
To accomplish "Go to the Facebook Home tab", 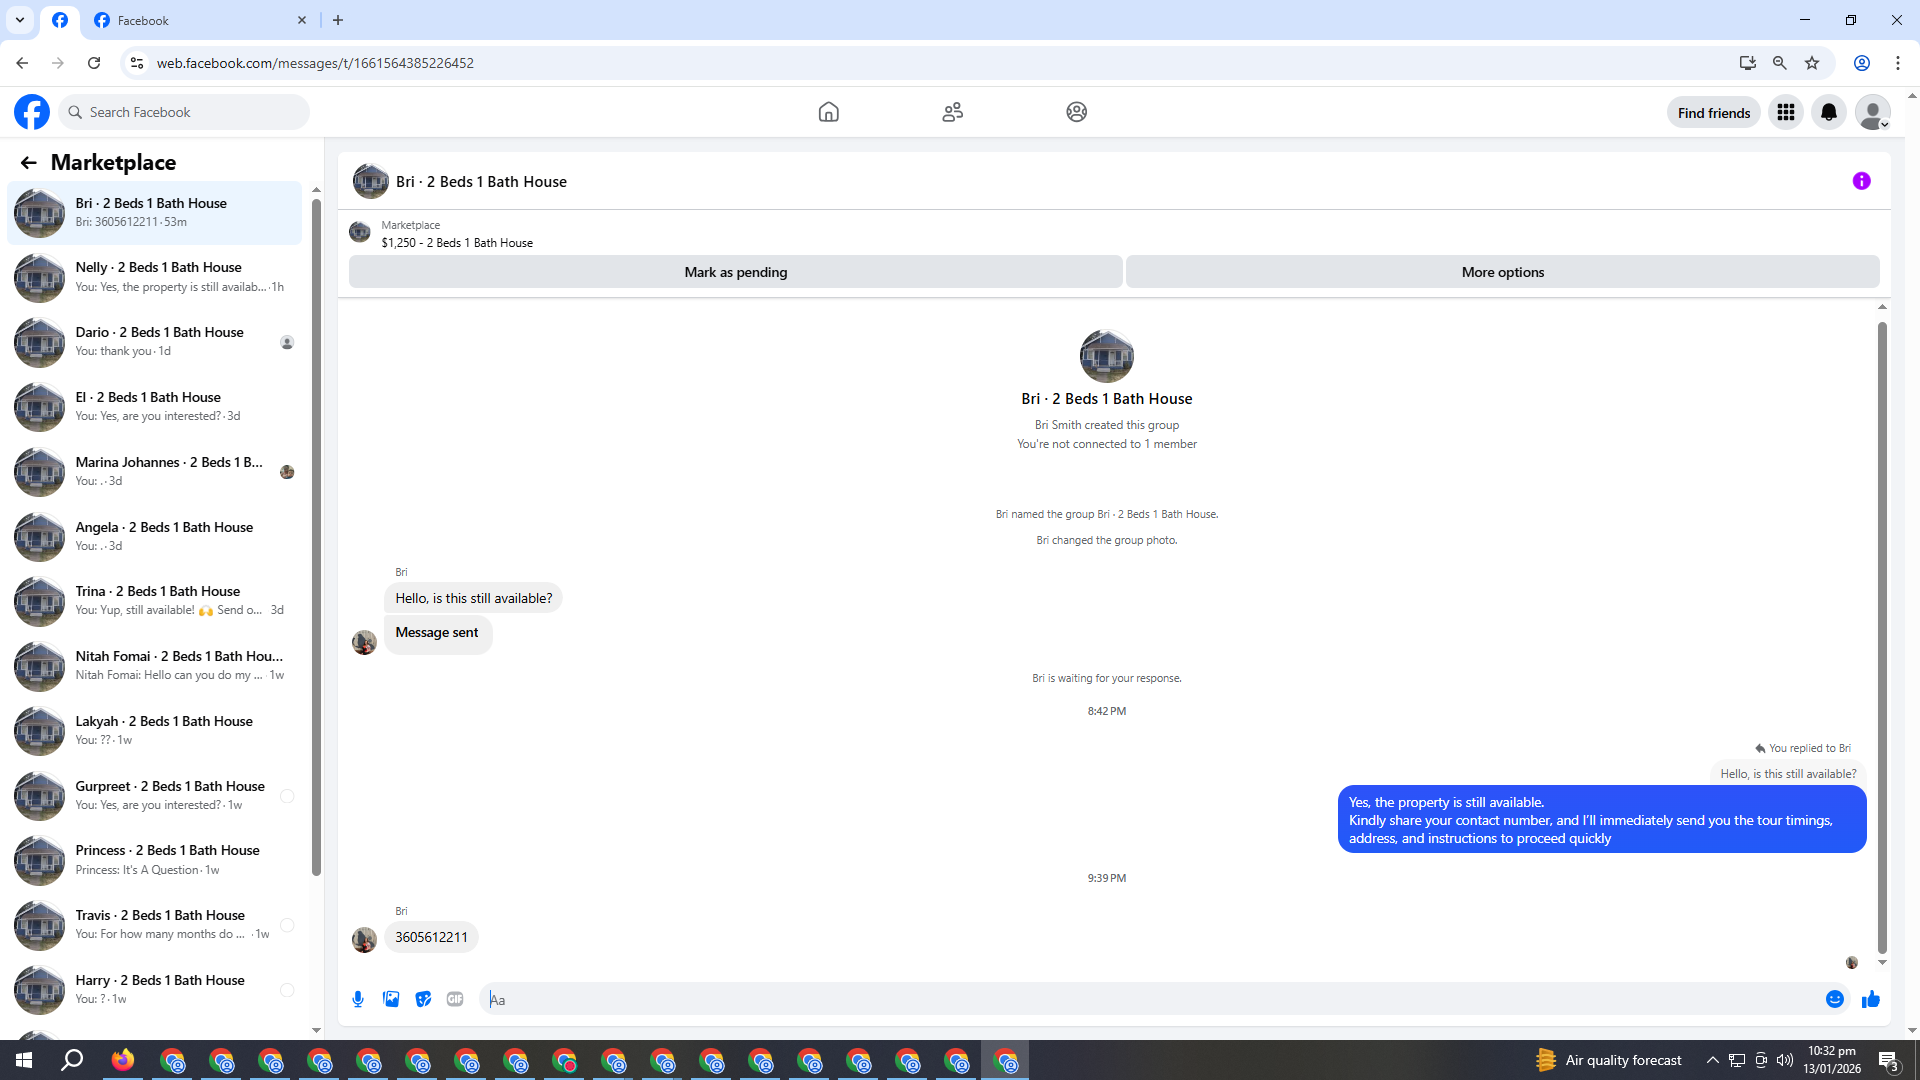I will (x=828, y=112).
